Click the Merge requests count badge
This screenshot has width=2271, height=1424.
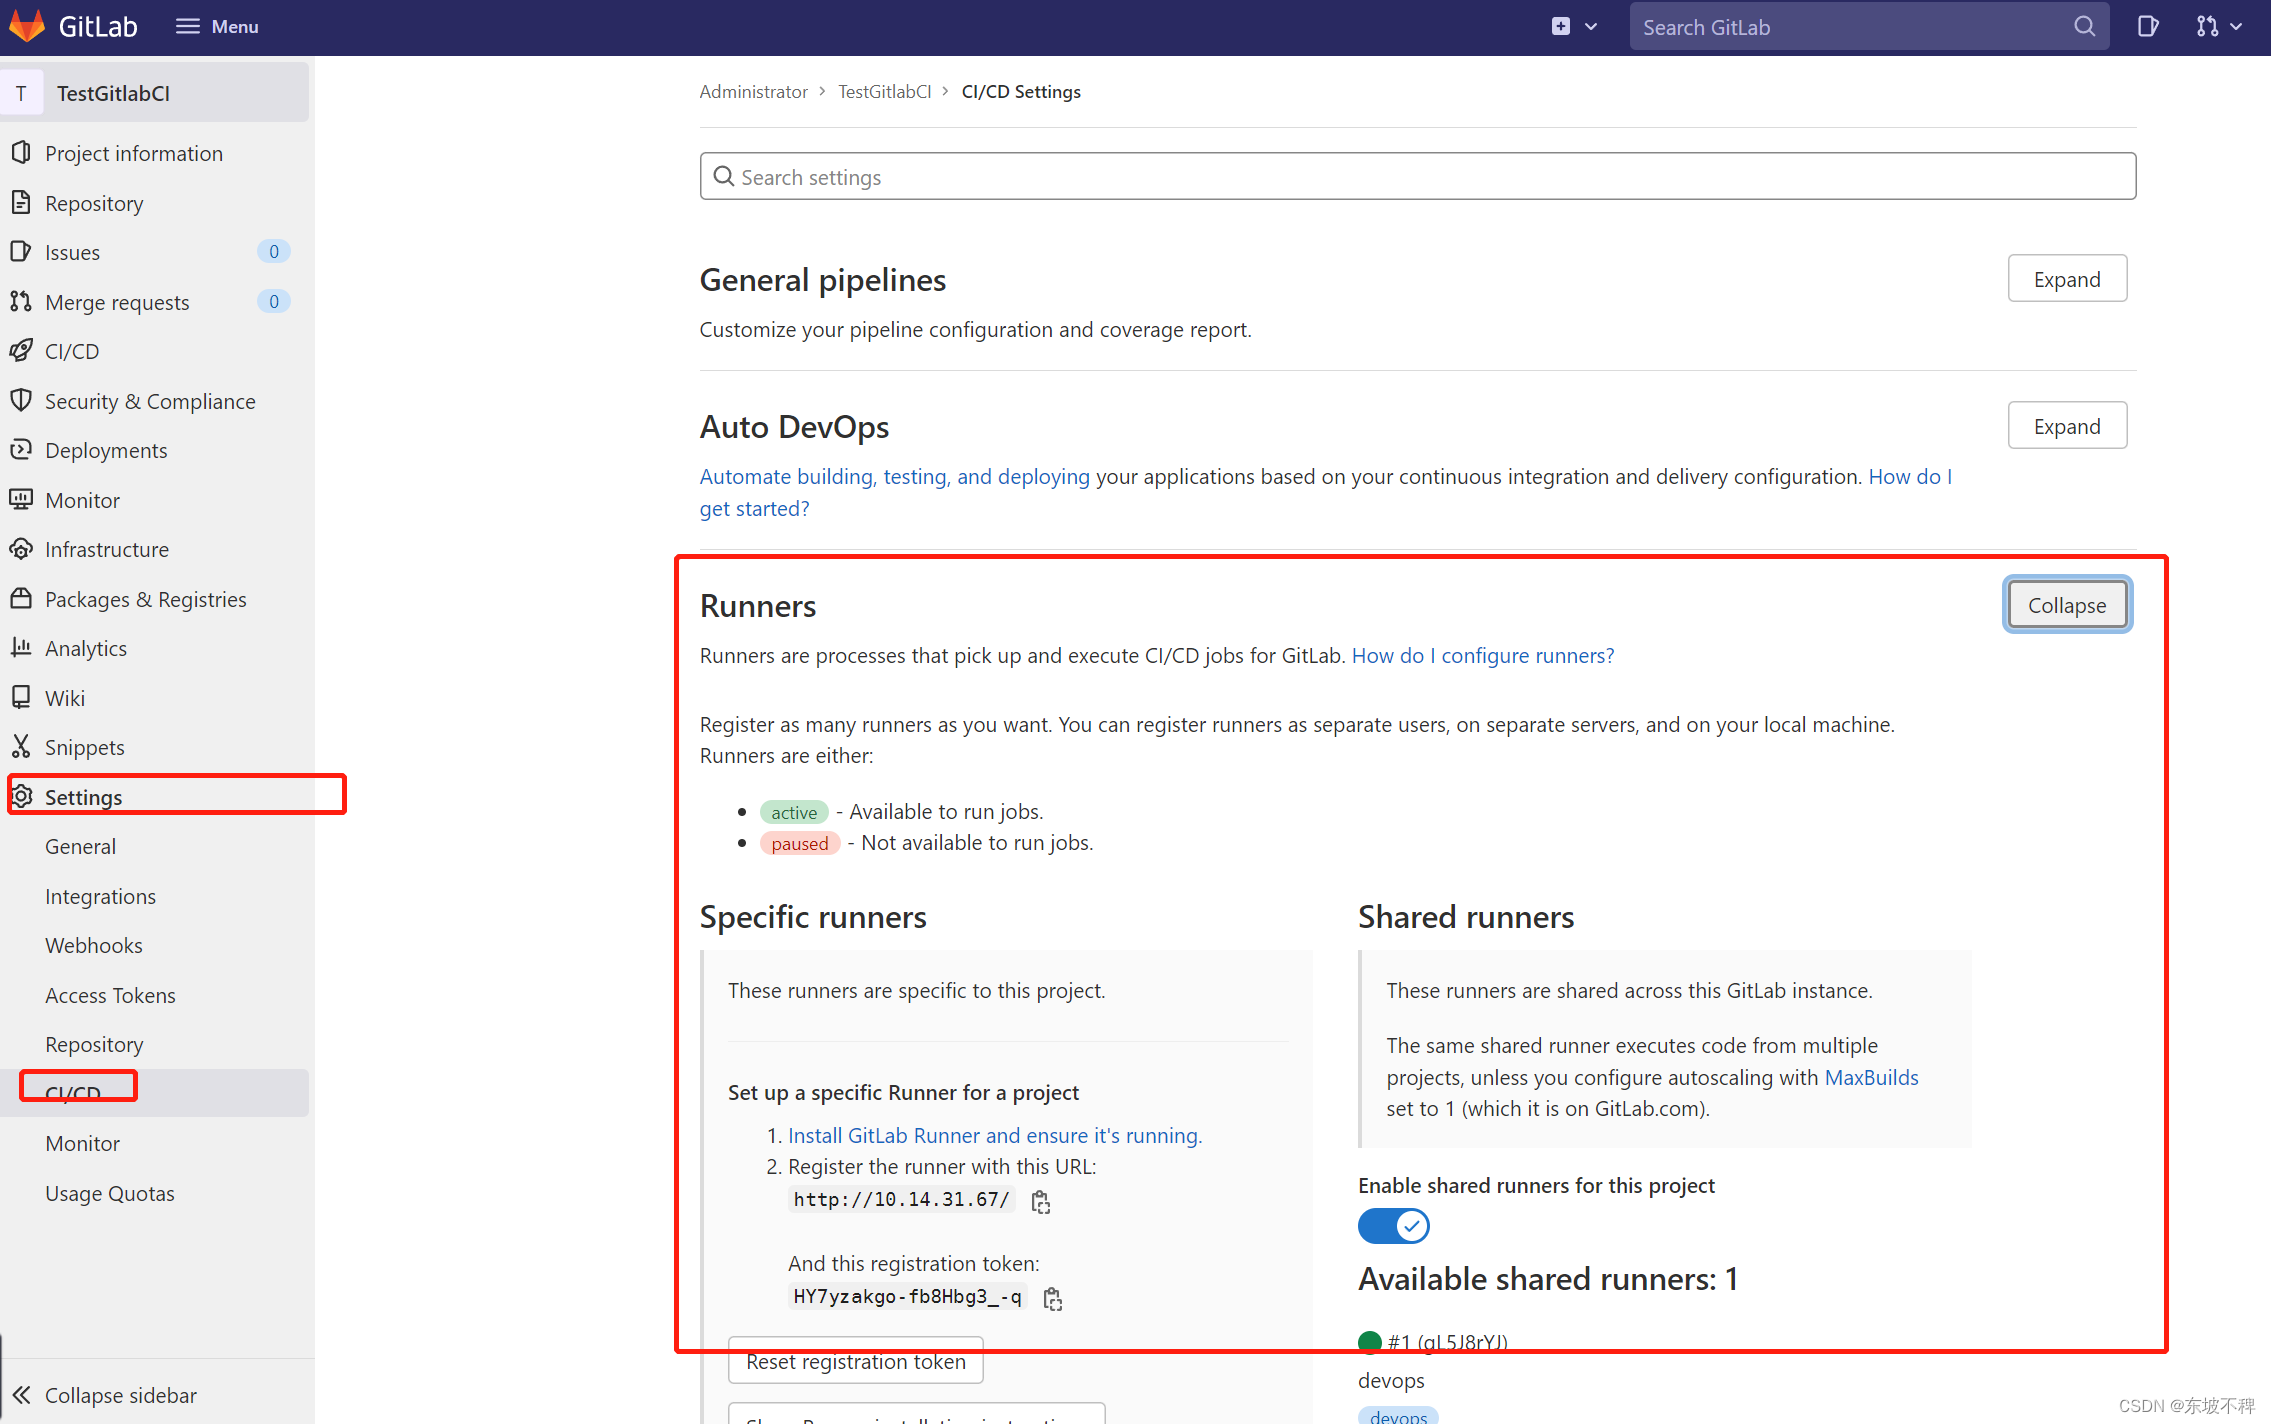[x=274, y=301]
